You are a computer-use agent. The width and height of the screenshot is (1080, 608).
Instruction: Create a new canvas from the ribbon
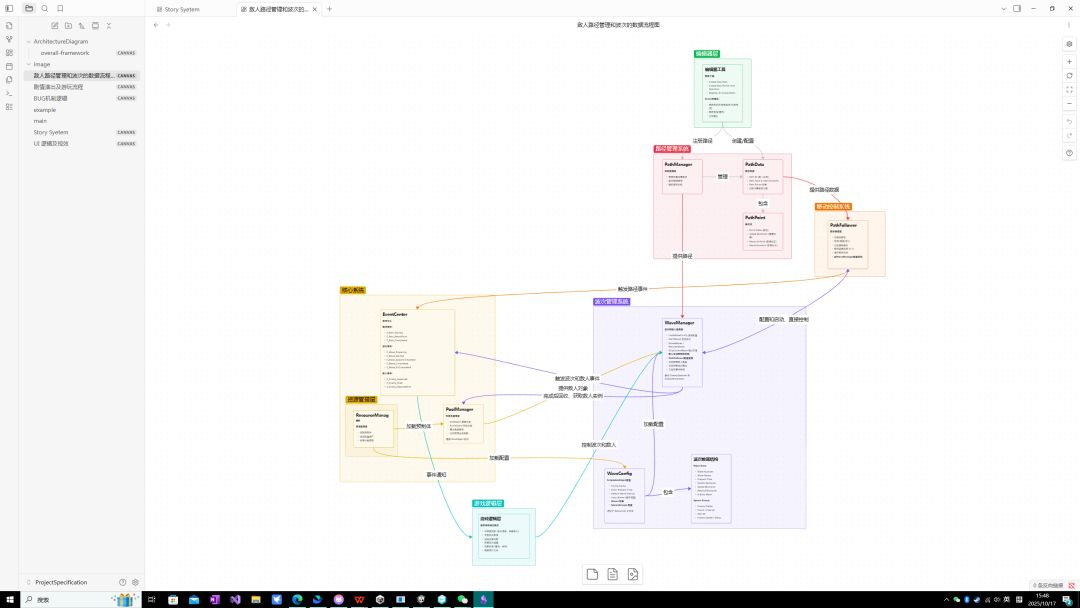(9, 52)
